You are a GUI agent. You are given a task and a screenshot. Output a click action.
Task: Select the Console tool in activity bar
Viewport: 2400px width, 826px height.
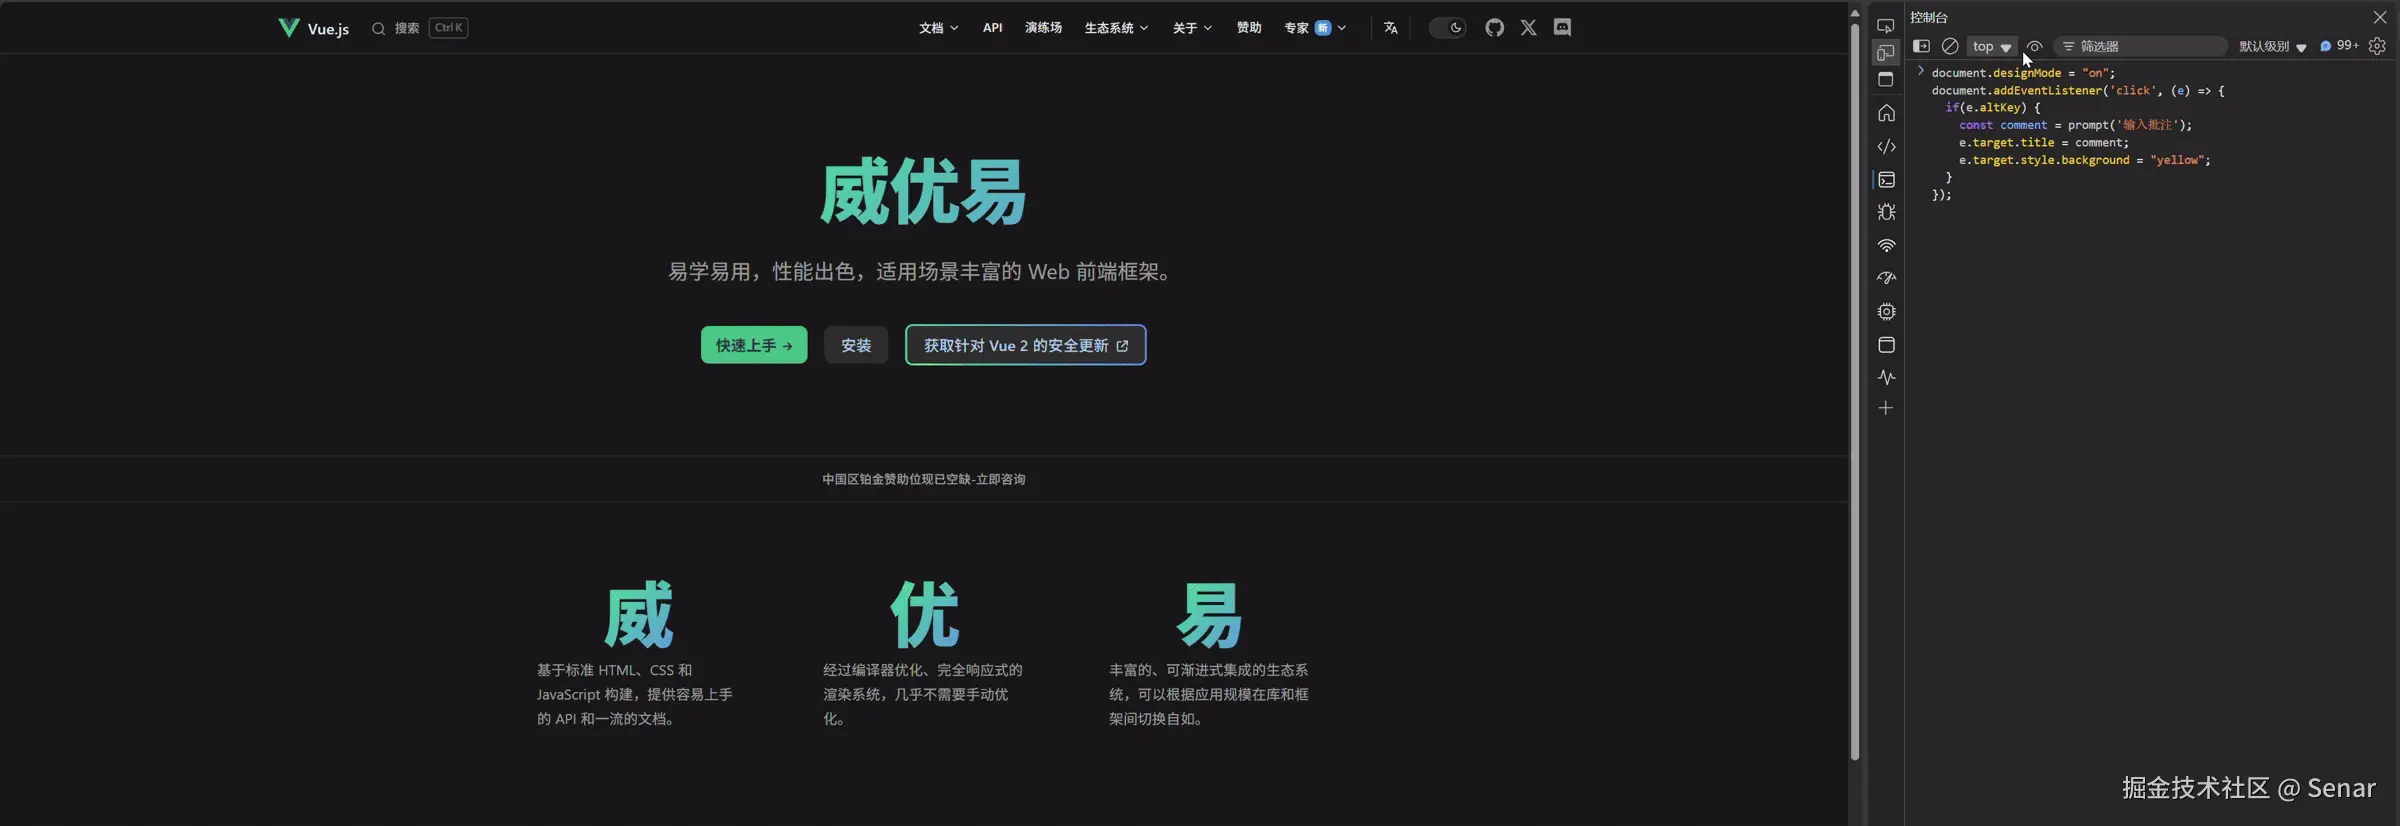point(1886,180)
